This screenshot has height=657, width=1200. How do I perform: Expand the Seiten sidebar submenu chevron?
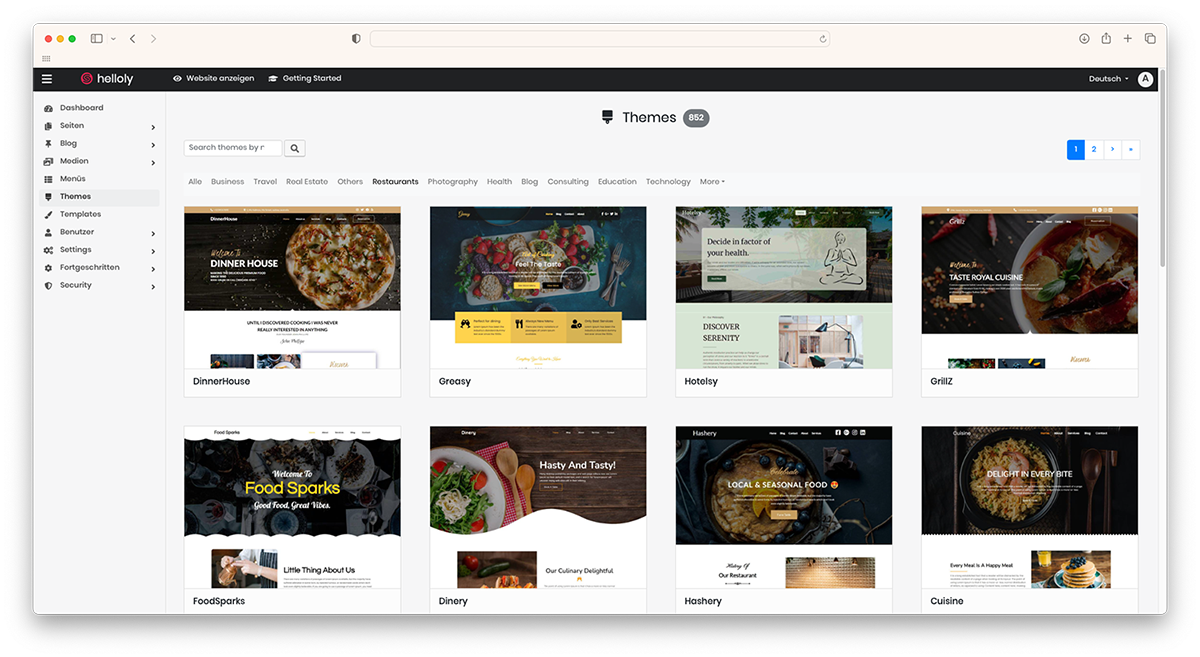[153, 127]
